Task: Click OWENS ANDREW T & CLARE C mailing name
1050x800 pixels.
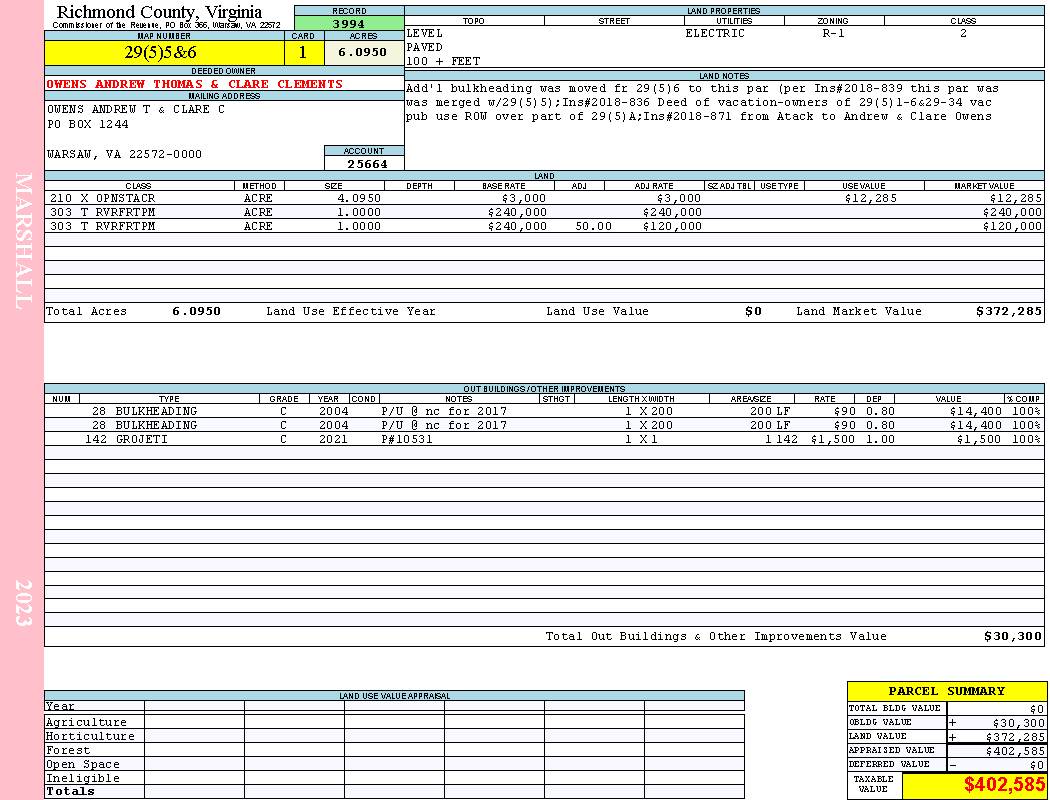Action: click(135, 110)
